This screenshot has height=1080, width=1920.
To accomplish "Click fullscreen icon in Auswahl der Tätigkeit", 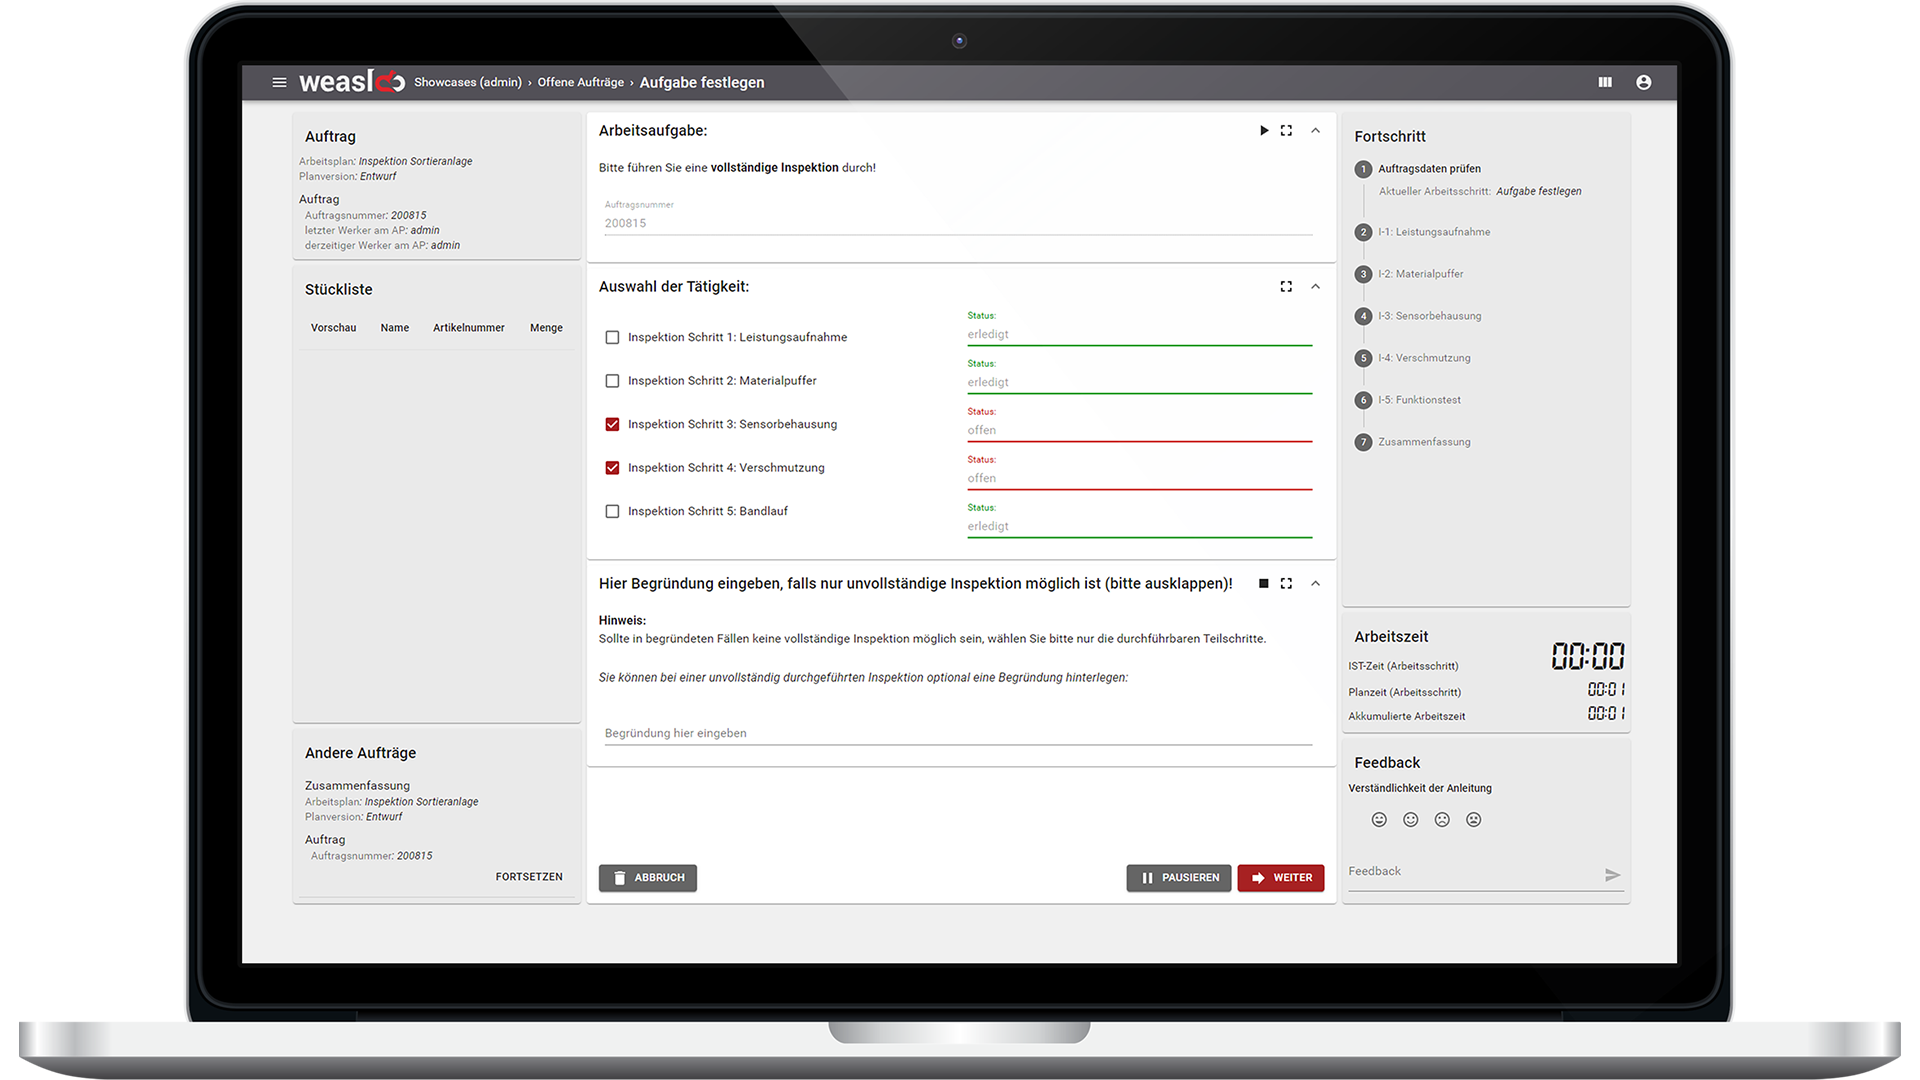I will pyautogui.click(x=1286, y=287).
